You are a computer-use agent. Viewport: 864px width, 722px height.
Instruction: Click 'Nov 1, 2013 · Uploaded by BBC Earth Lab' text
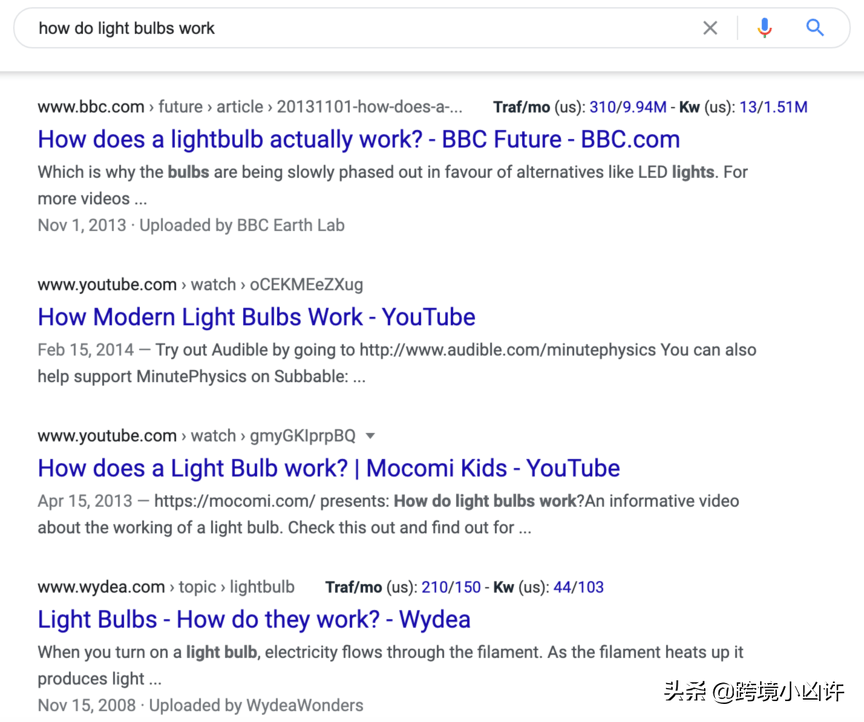click(191, 225)
